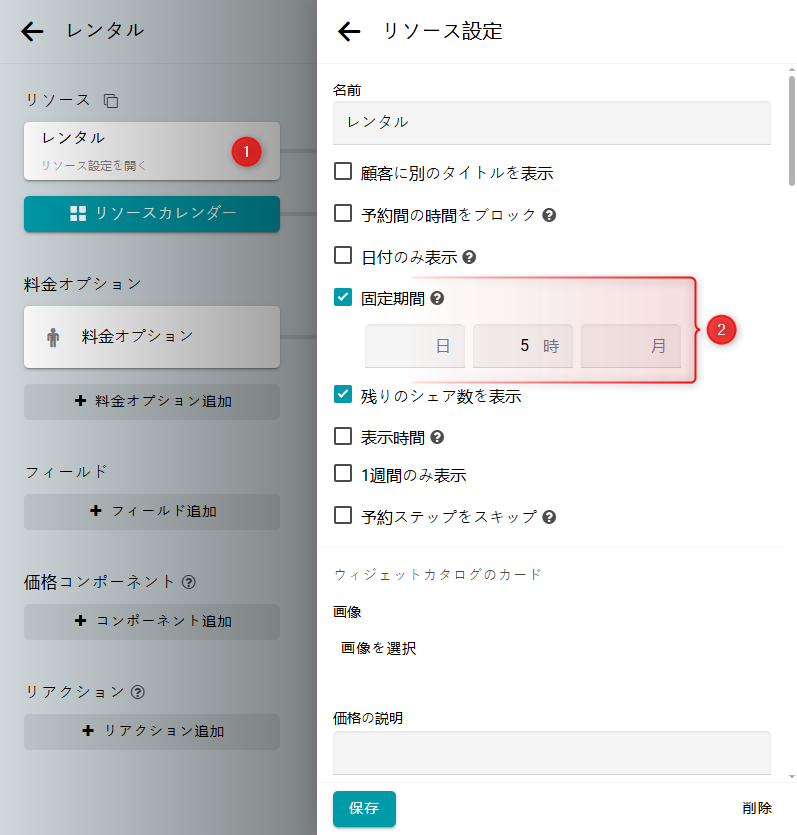Click help icon beside 表示時間

[x=437, y=437]
